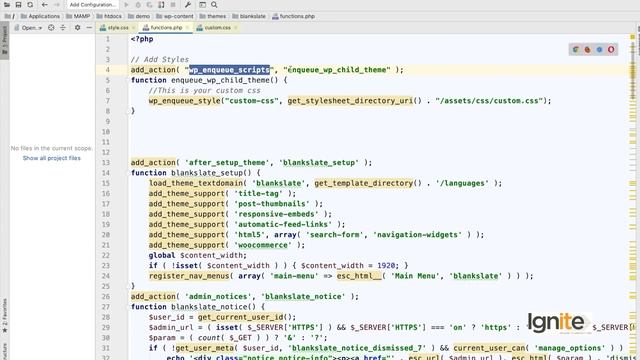This screenshot has height=360, width=640.
Task: Open file or project via the folder icon
Action: pyautogui.click(x=7, y=5)
